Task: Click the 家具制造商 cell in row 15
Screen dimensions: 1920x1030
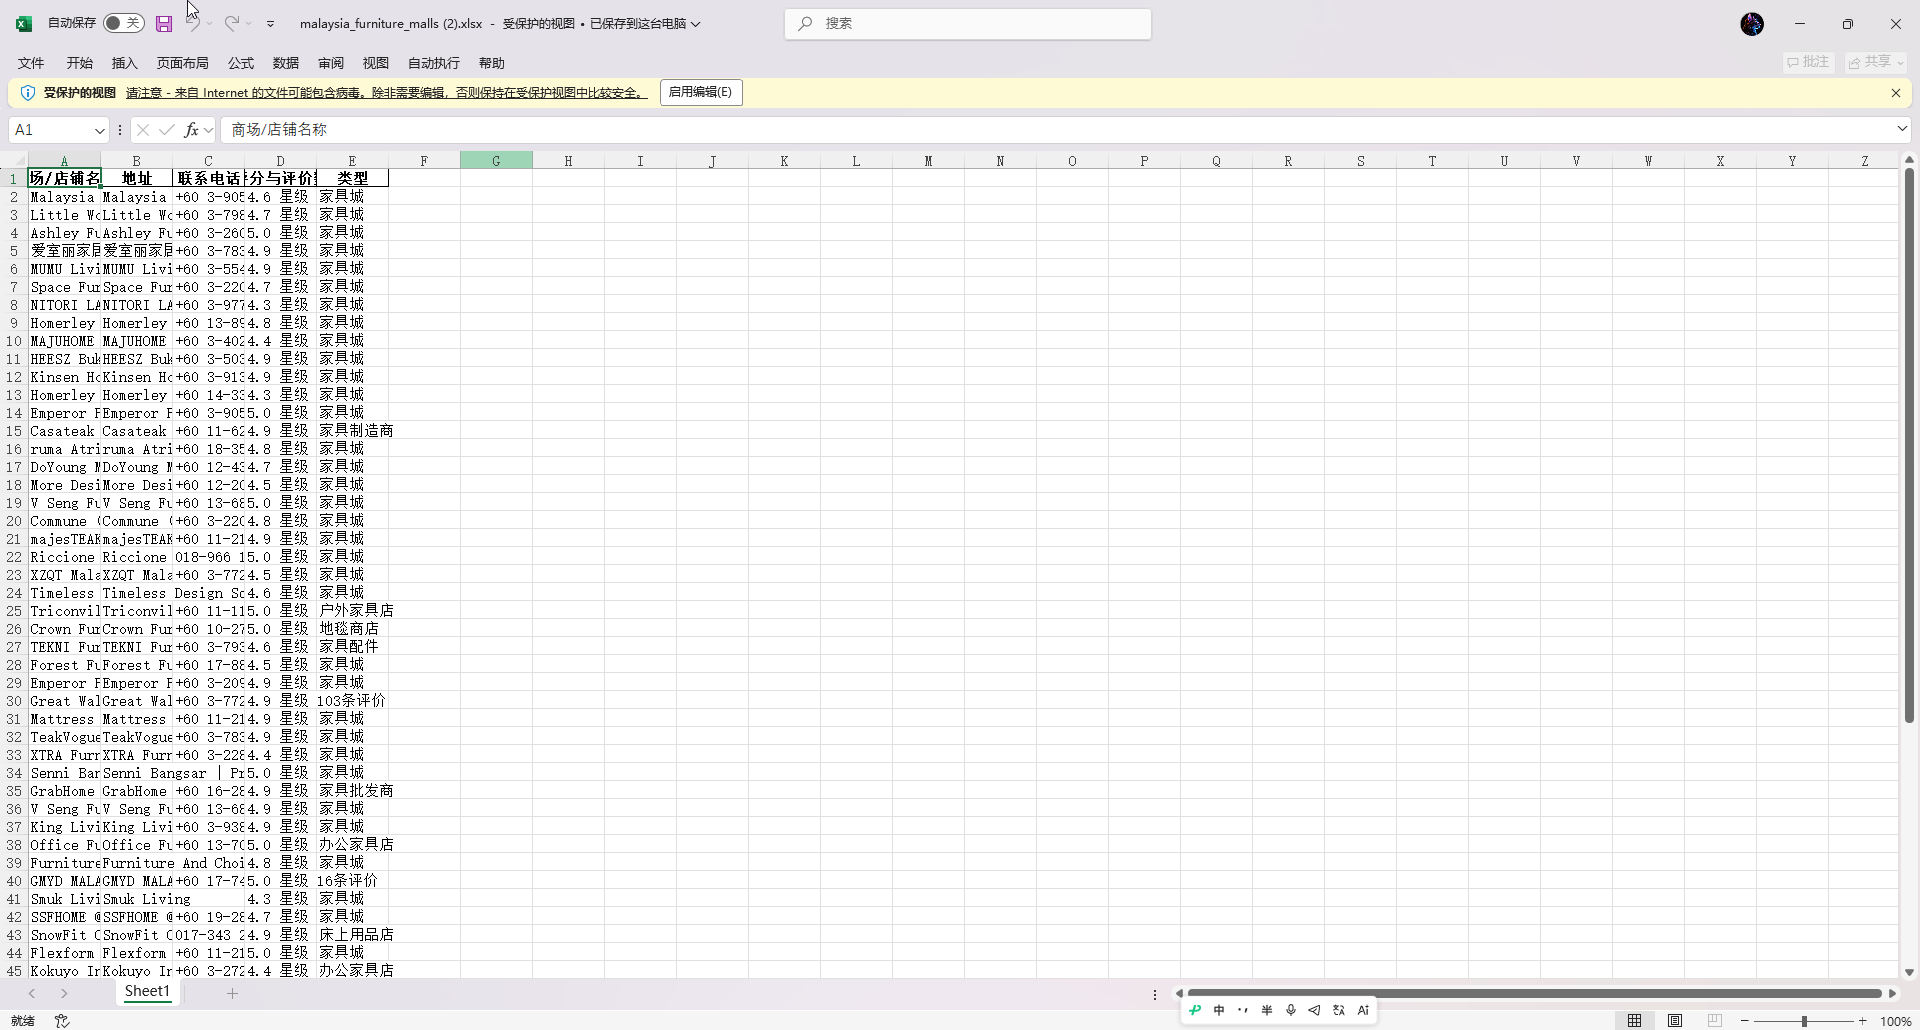Action: click(355, 431)
